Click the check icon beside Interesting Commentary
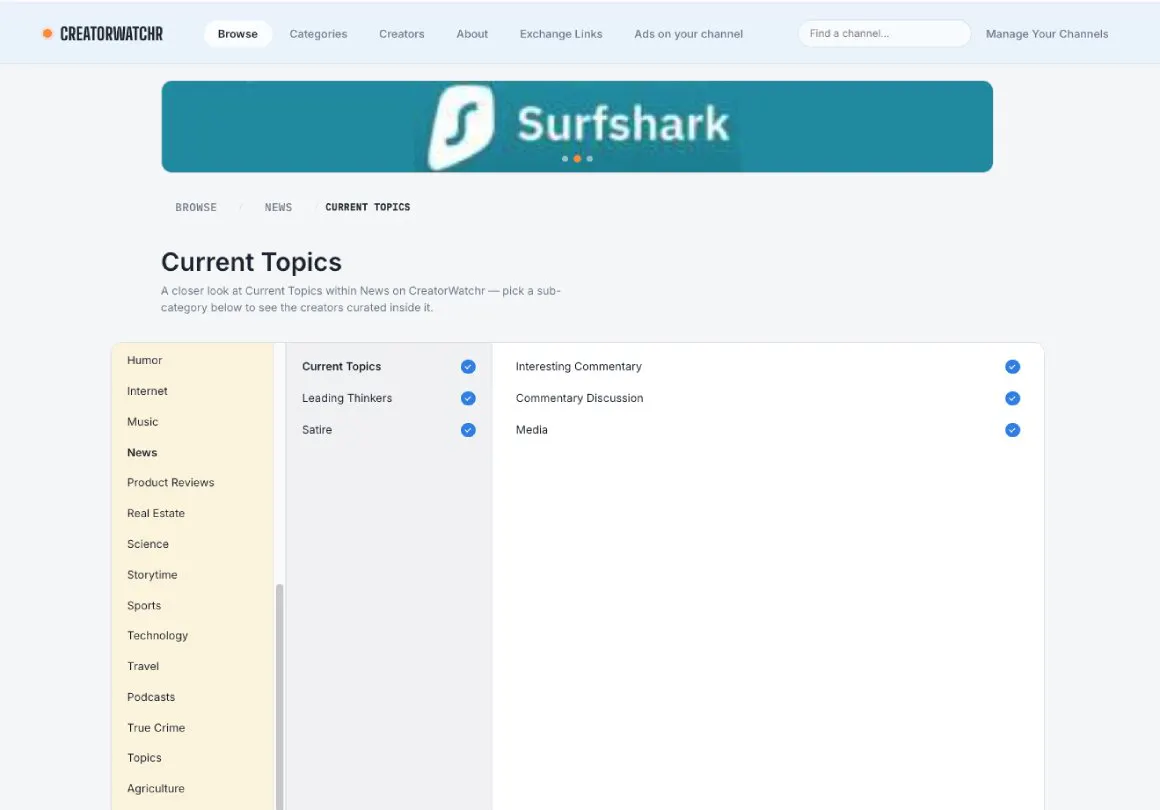The width and height of the screenshot is (1160, 810). [1013, 367]
